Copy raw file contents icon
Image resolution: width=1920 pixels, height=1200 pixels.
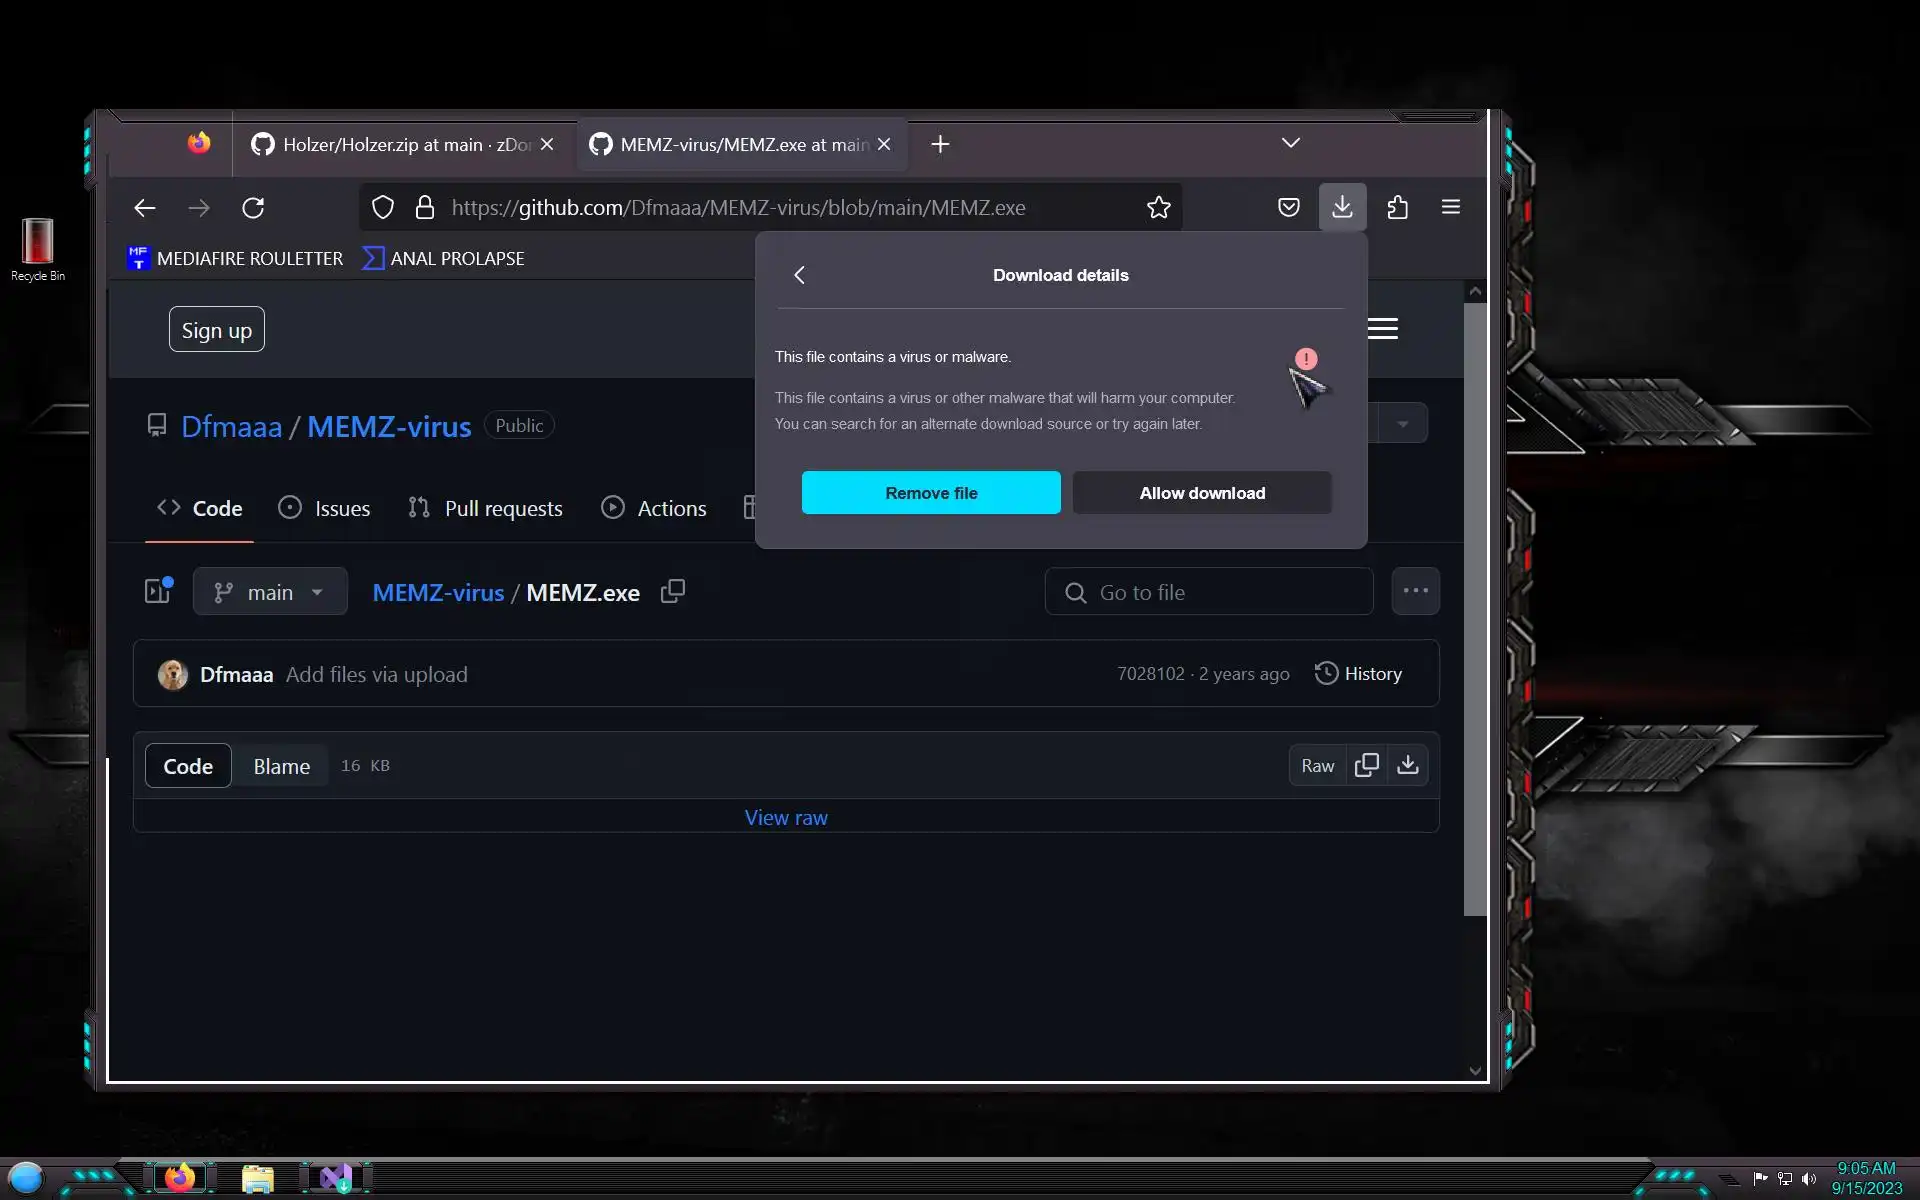coord(1366,765)
